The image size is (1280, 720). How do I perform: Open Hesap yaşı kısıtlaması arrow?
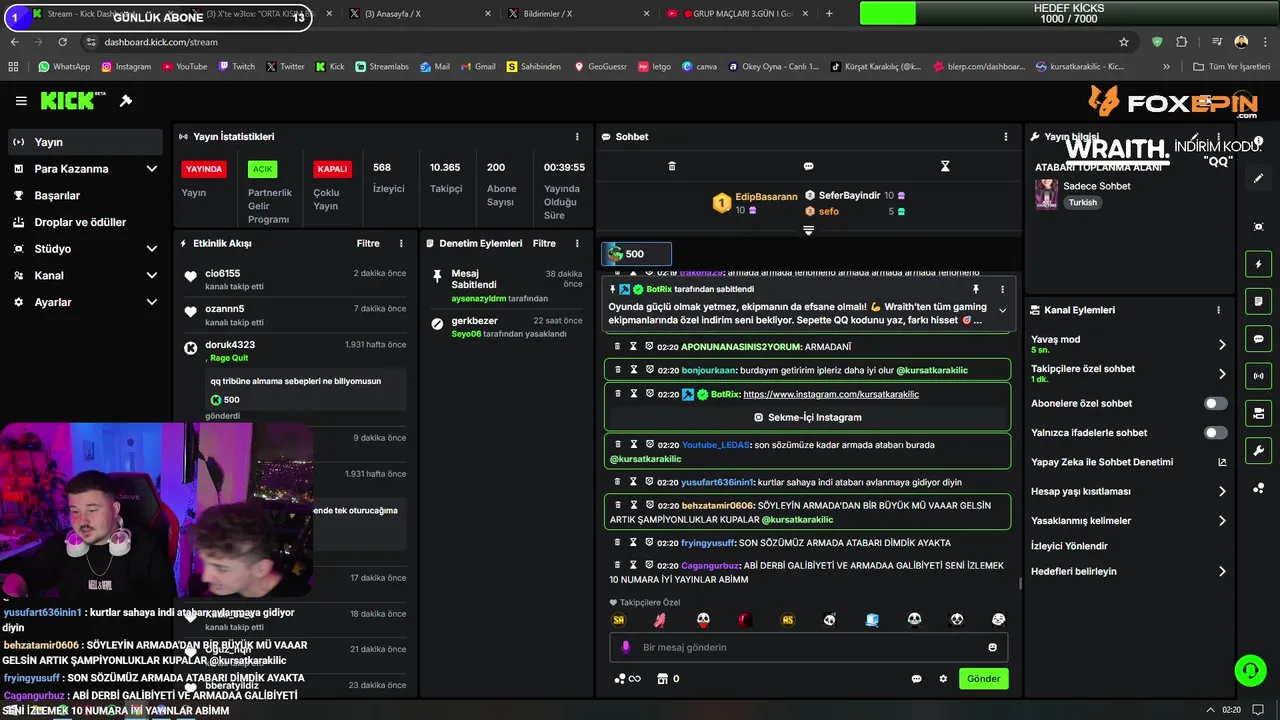click(x=1222, y=492)
